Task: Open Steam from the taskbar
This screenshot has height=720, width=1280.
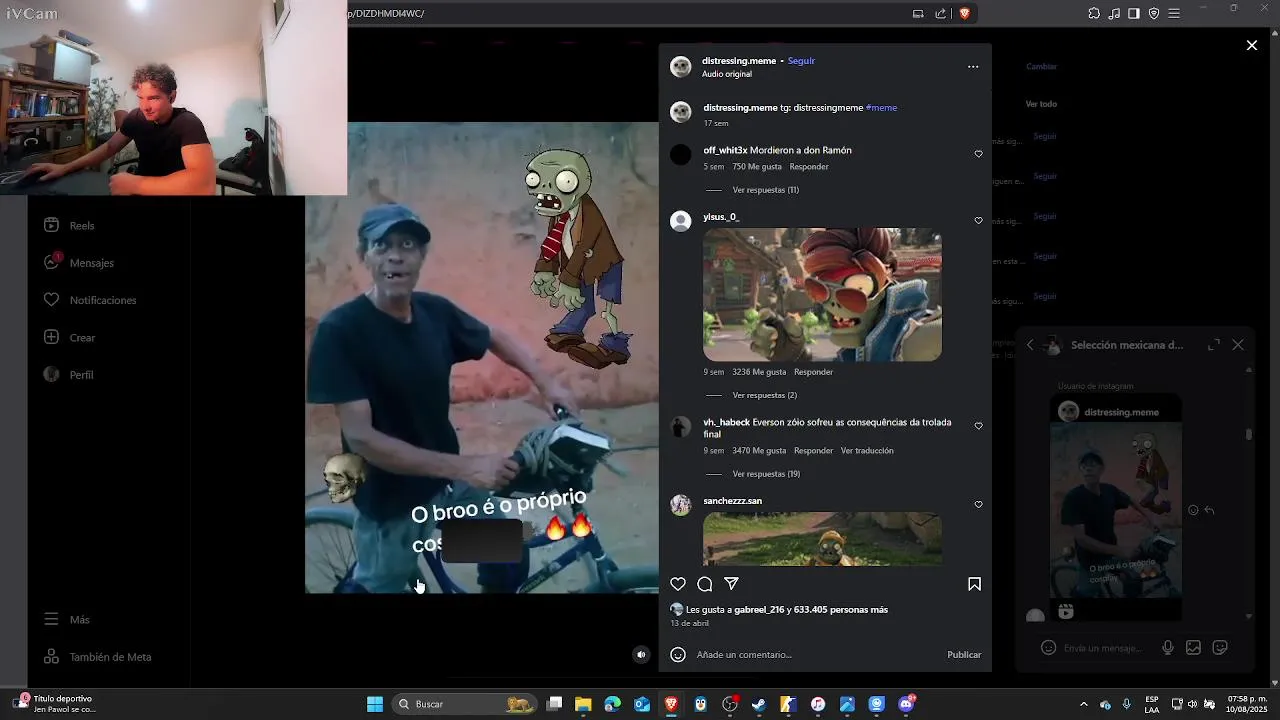Action: (x=759, y=704)
